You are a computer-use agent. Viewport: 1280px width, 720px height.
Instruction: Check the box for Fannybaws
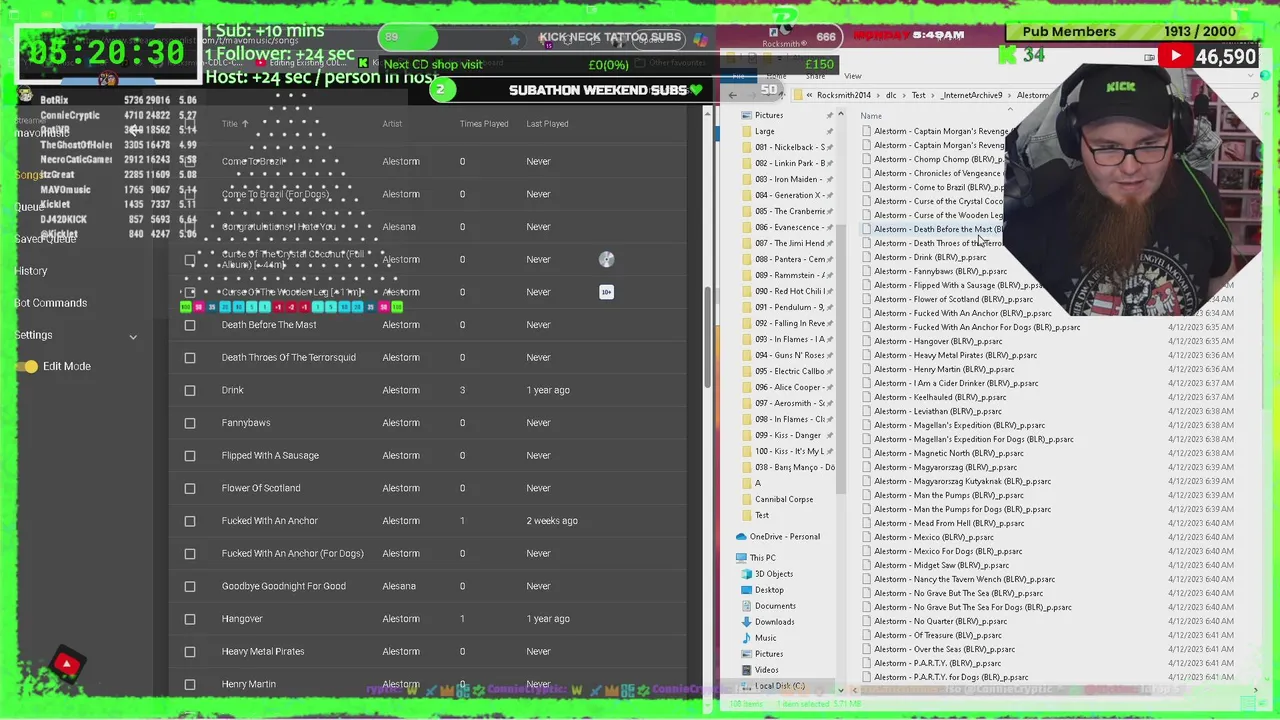point(190,423)
